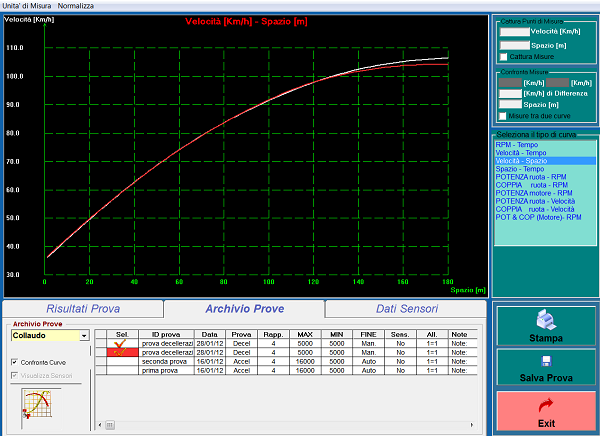The height and width of the screenshot is (436, 600).
Task: Click the red arrow Exit icon
Action: (x=546, y=405)
